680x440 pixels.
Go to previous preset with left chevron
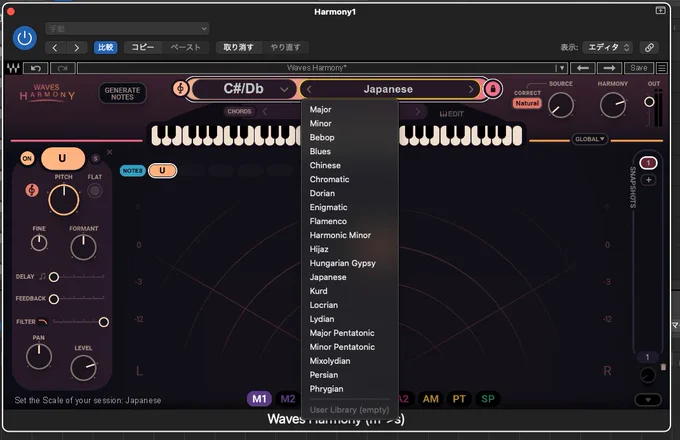coord(55,48)
